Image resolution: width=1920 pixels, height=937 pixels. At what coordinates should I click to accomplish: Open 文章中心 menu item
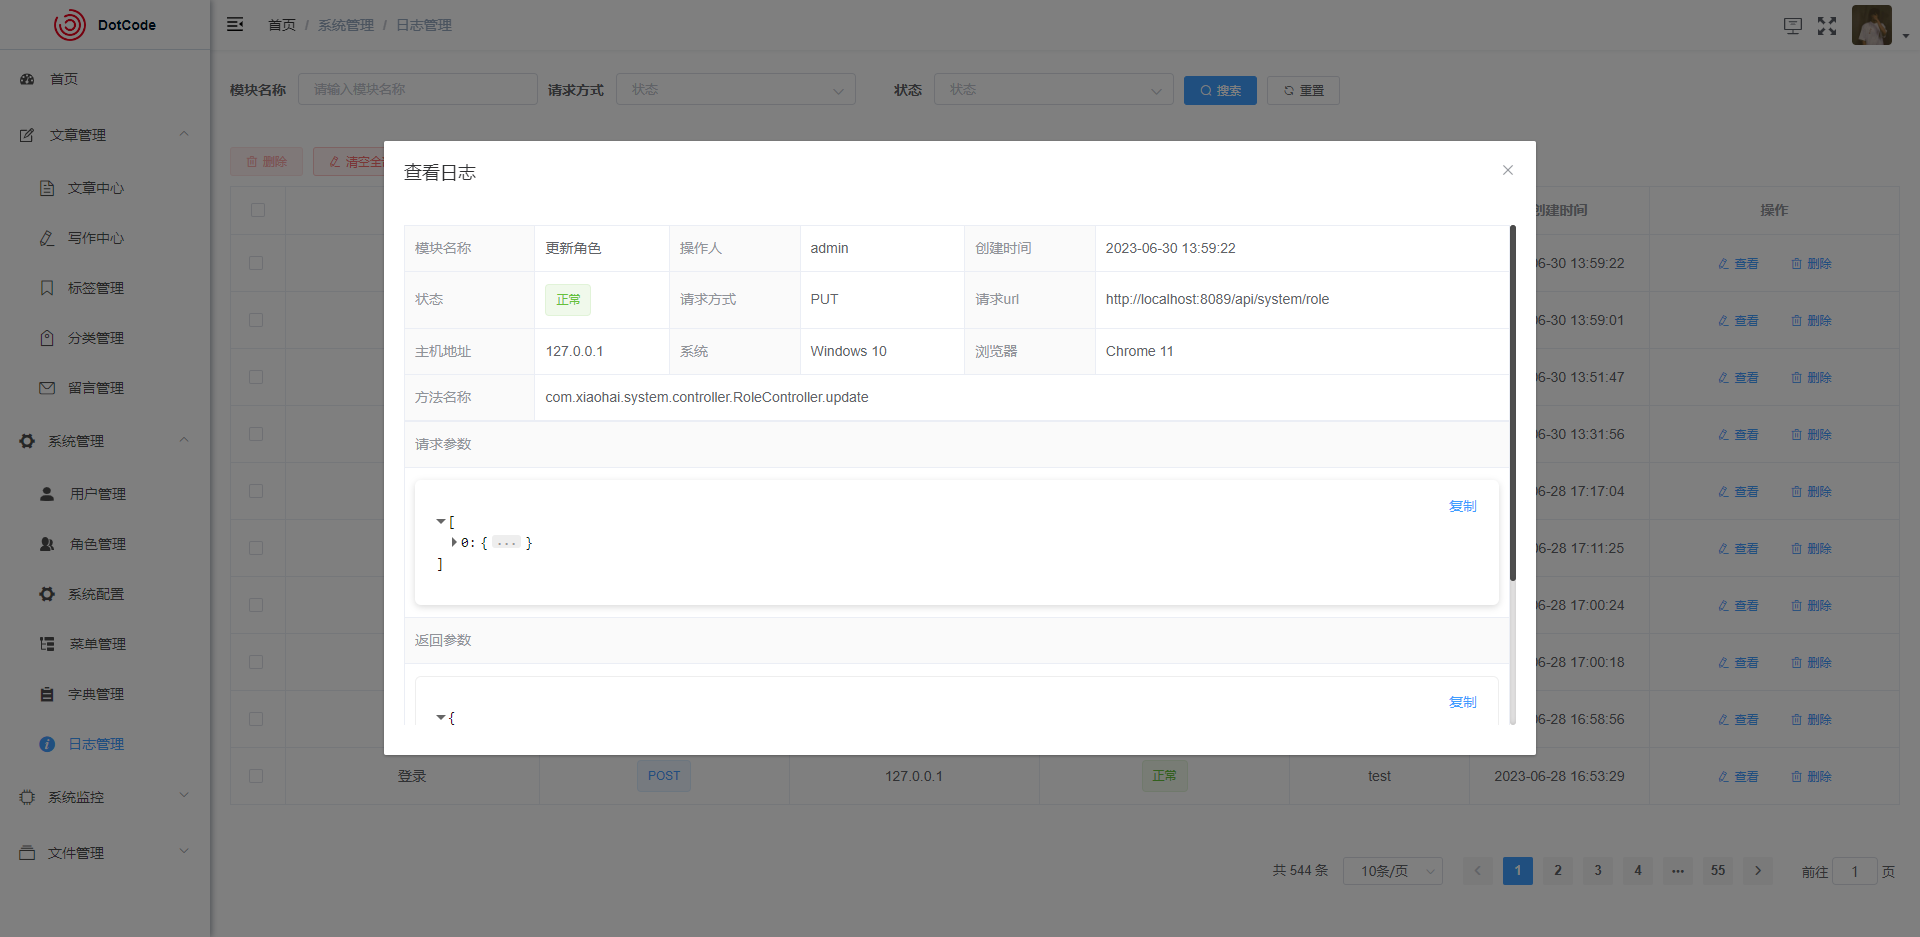(105, 188)
